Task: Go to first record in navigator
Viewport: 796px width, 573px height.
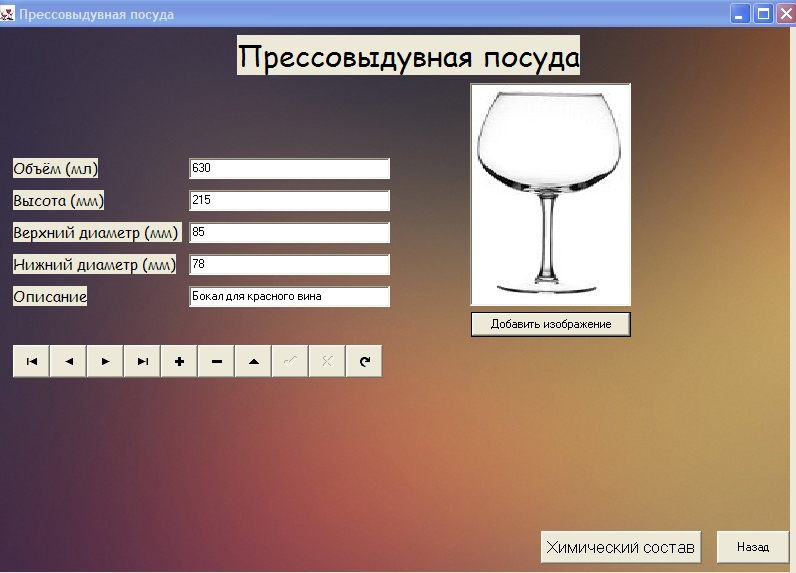Action: pos(31,361)
